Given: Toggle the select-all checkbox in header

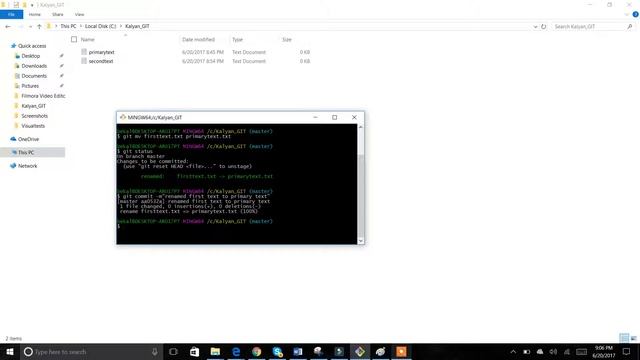Looking at the screenshot, I should (74, 40).
